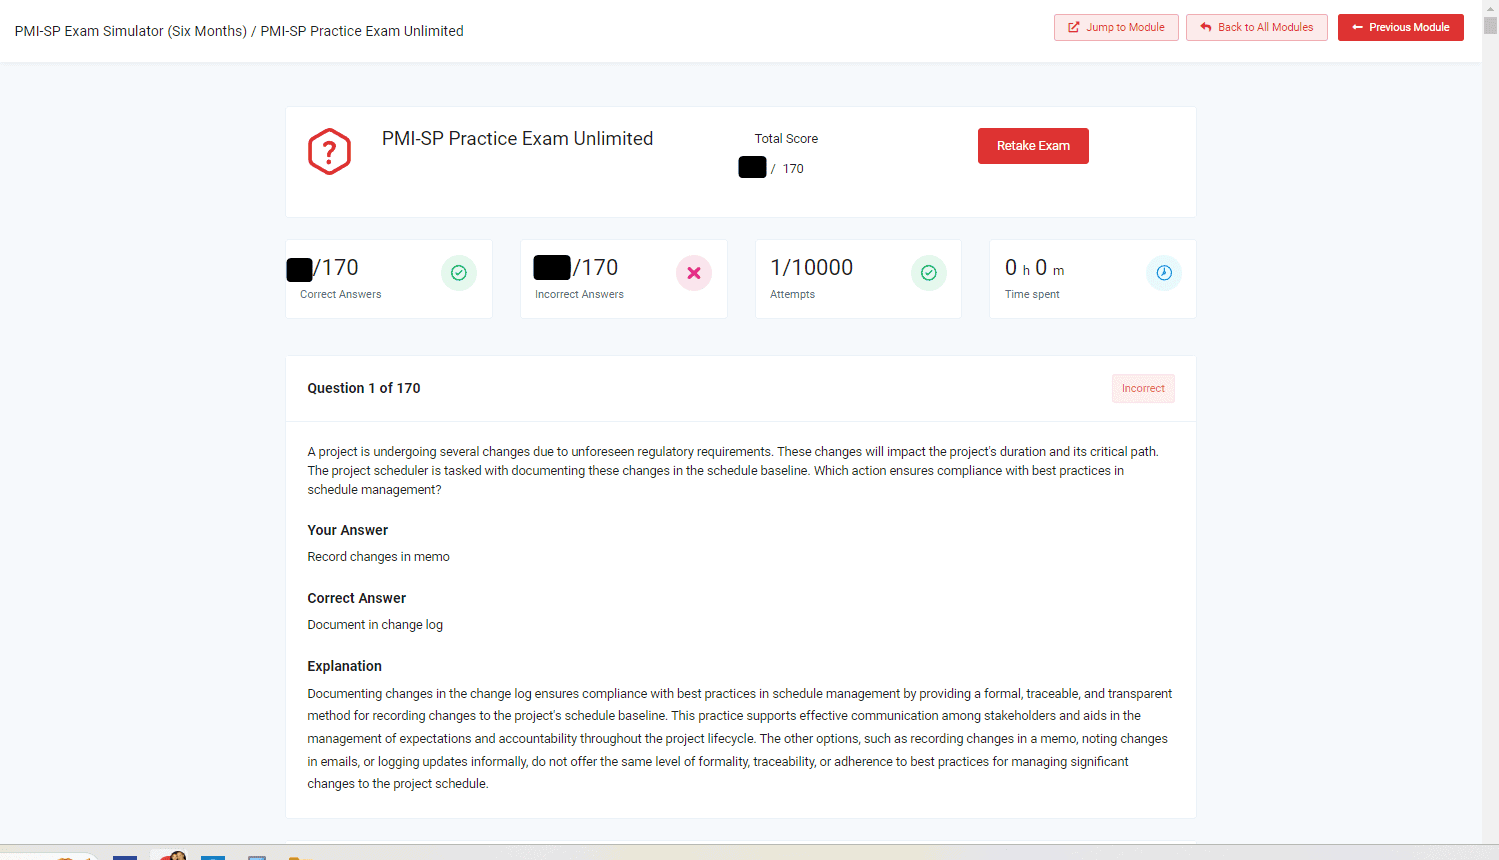This screenshot has width=1499, height=860.
Task: Click the Time spent label
Action: point(1032,295)
